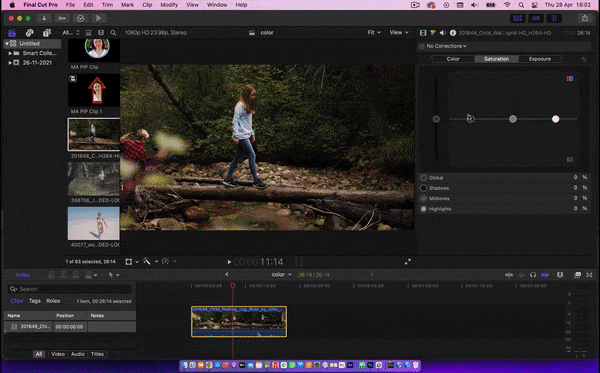Switch to the Roles index tab

[x=53, y=301]
